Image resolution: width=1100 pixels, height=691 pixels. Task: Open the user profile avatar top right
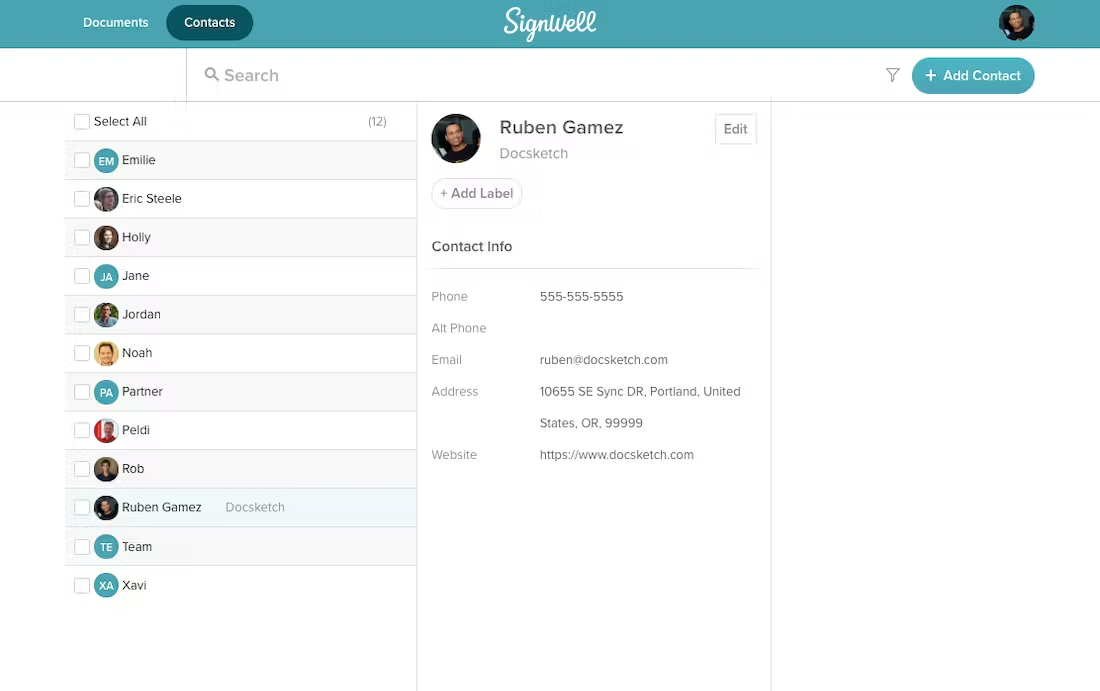pyautogui.click(x=1016, y=22)
